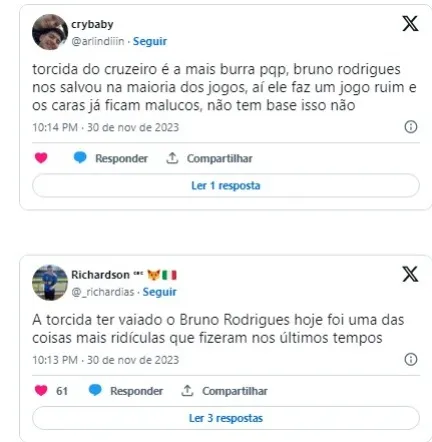Screen dimensions: 432x442
Task: Click the reply bubble icon on crybaby's tweet
Action: [80, 157]
